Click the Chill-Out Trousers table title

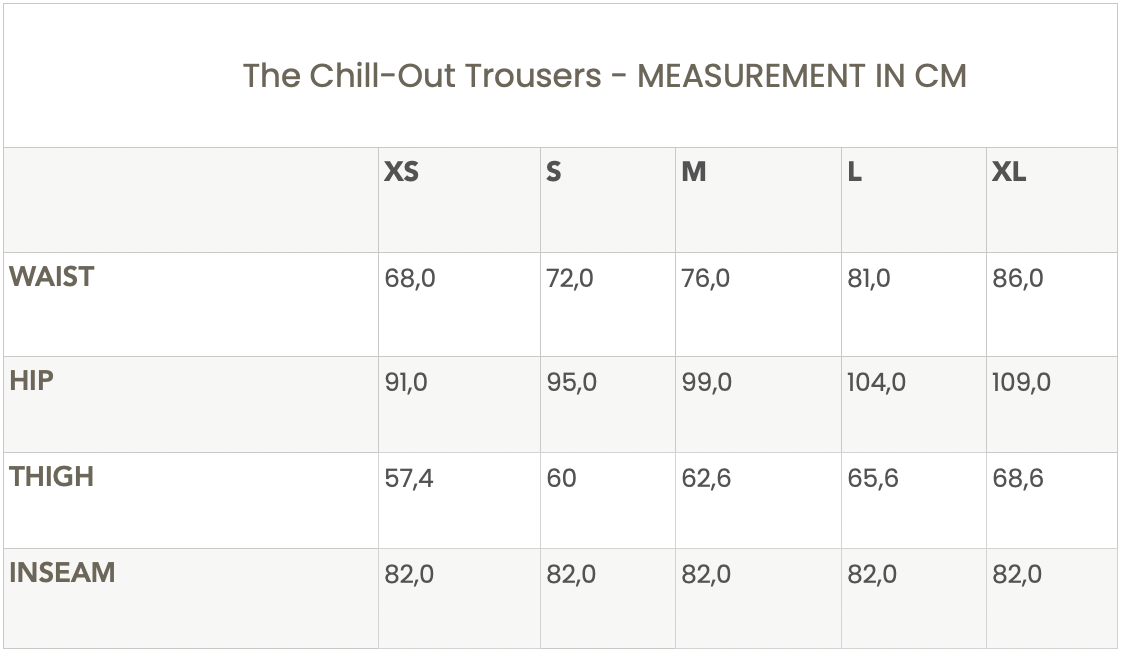coord(604,76)
